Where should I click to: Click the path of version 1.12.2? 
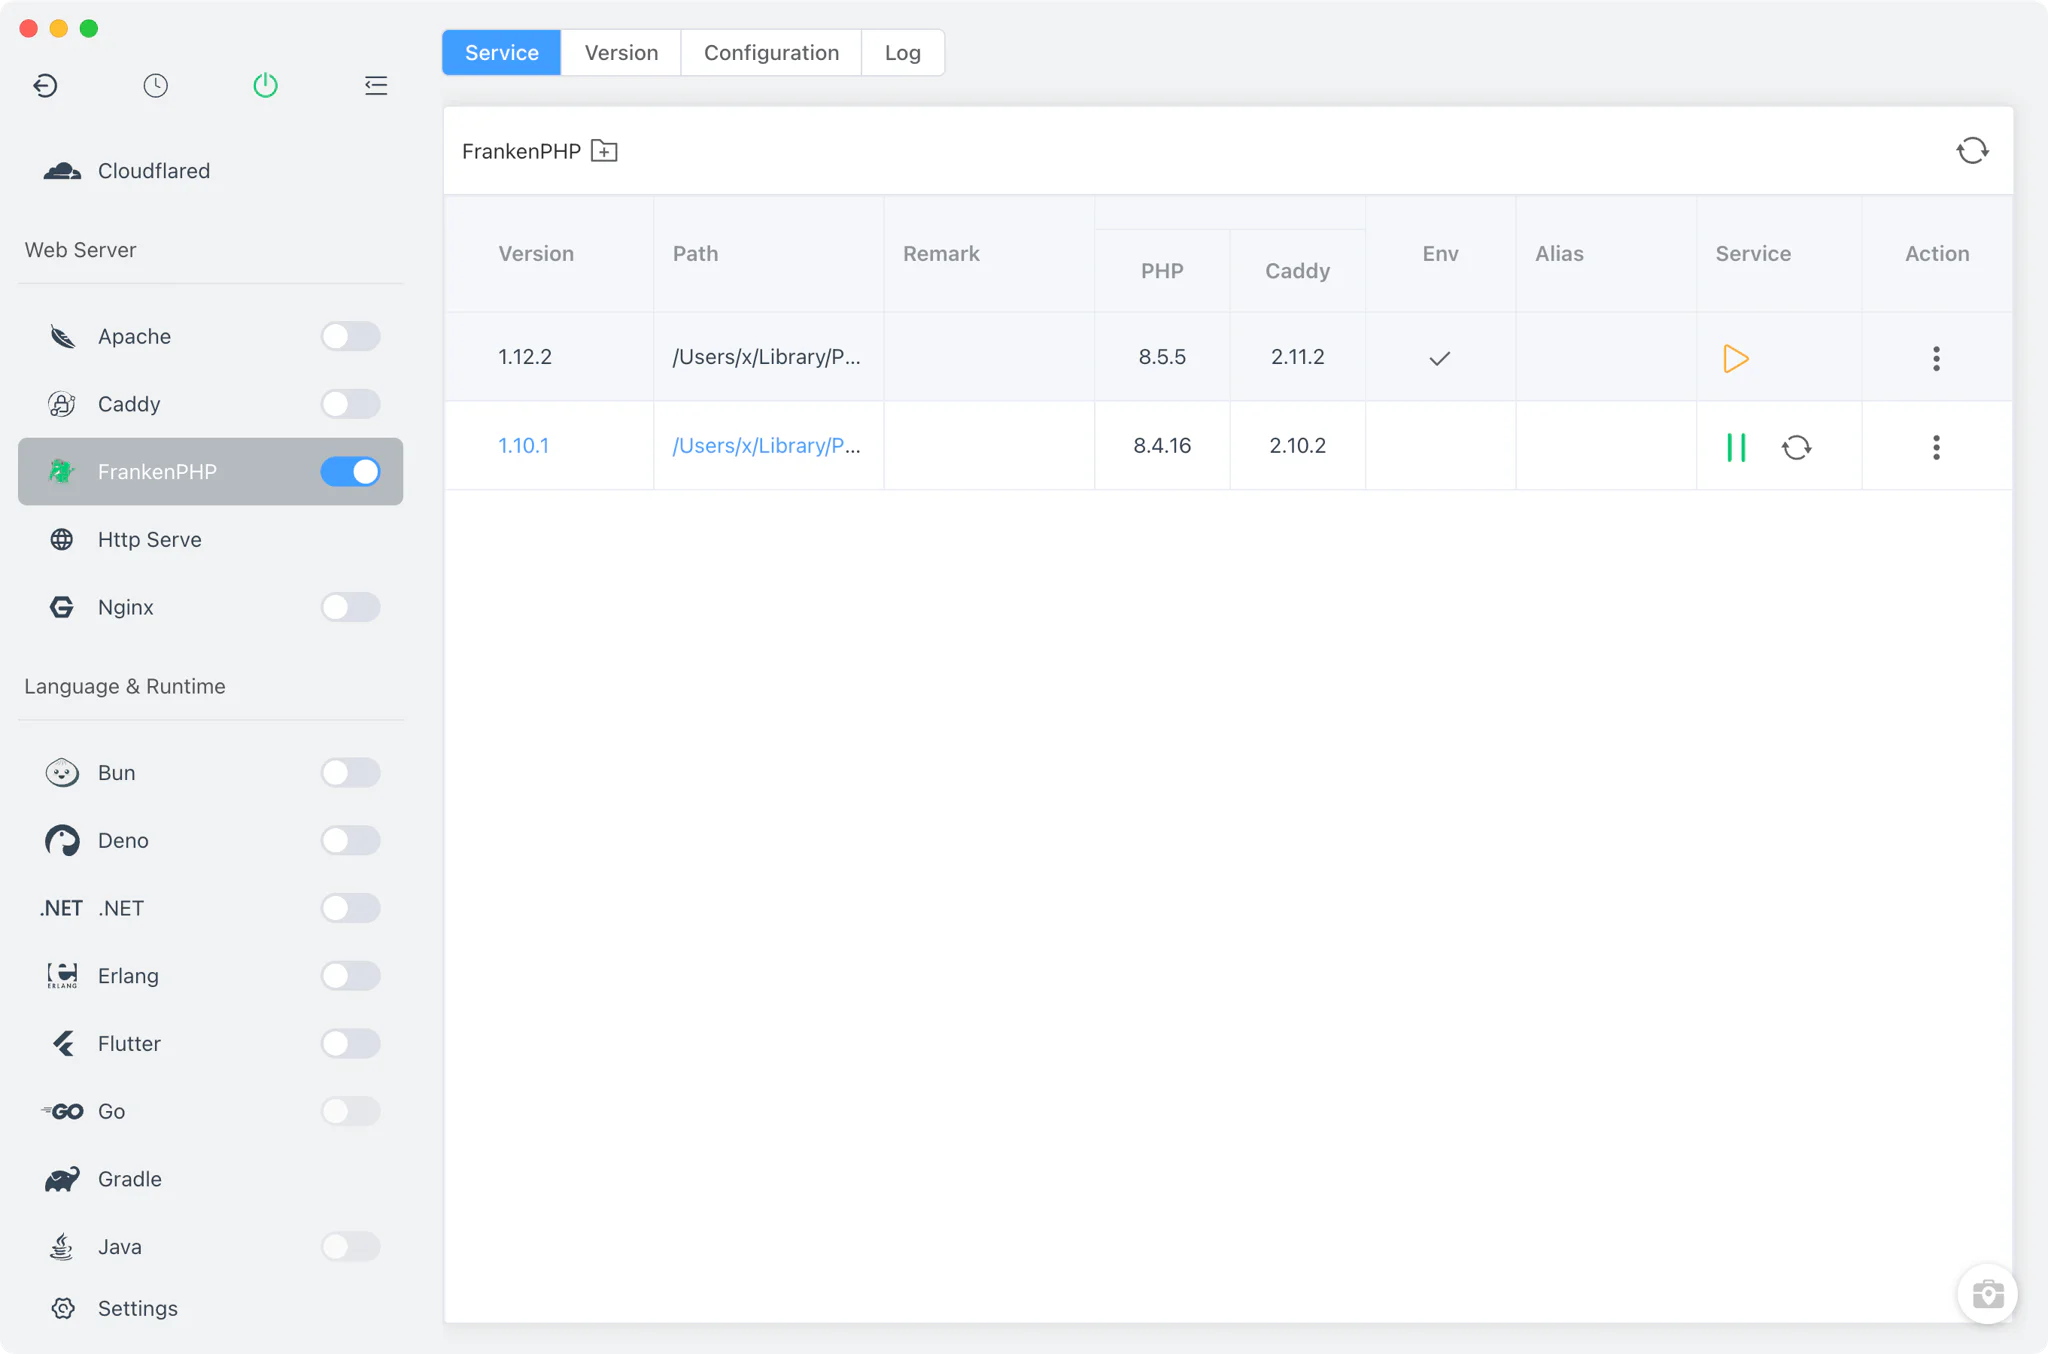click(766, 357)
